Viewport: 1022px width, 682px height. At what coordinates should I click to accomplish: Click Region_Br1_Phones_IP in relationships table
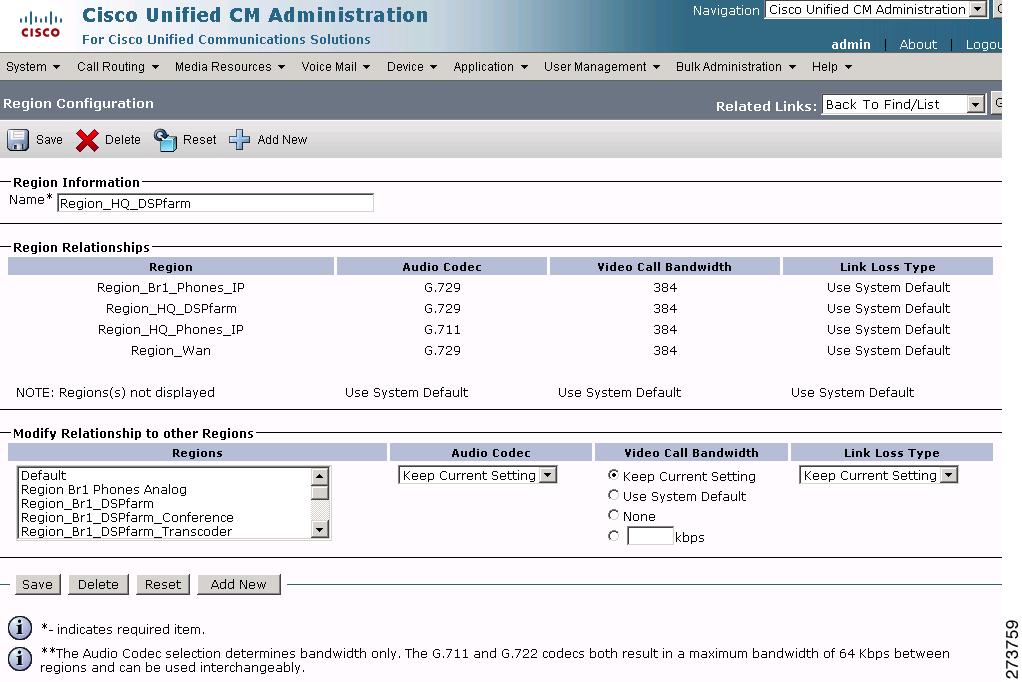coord(171,288)
